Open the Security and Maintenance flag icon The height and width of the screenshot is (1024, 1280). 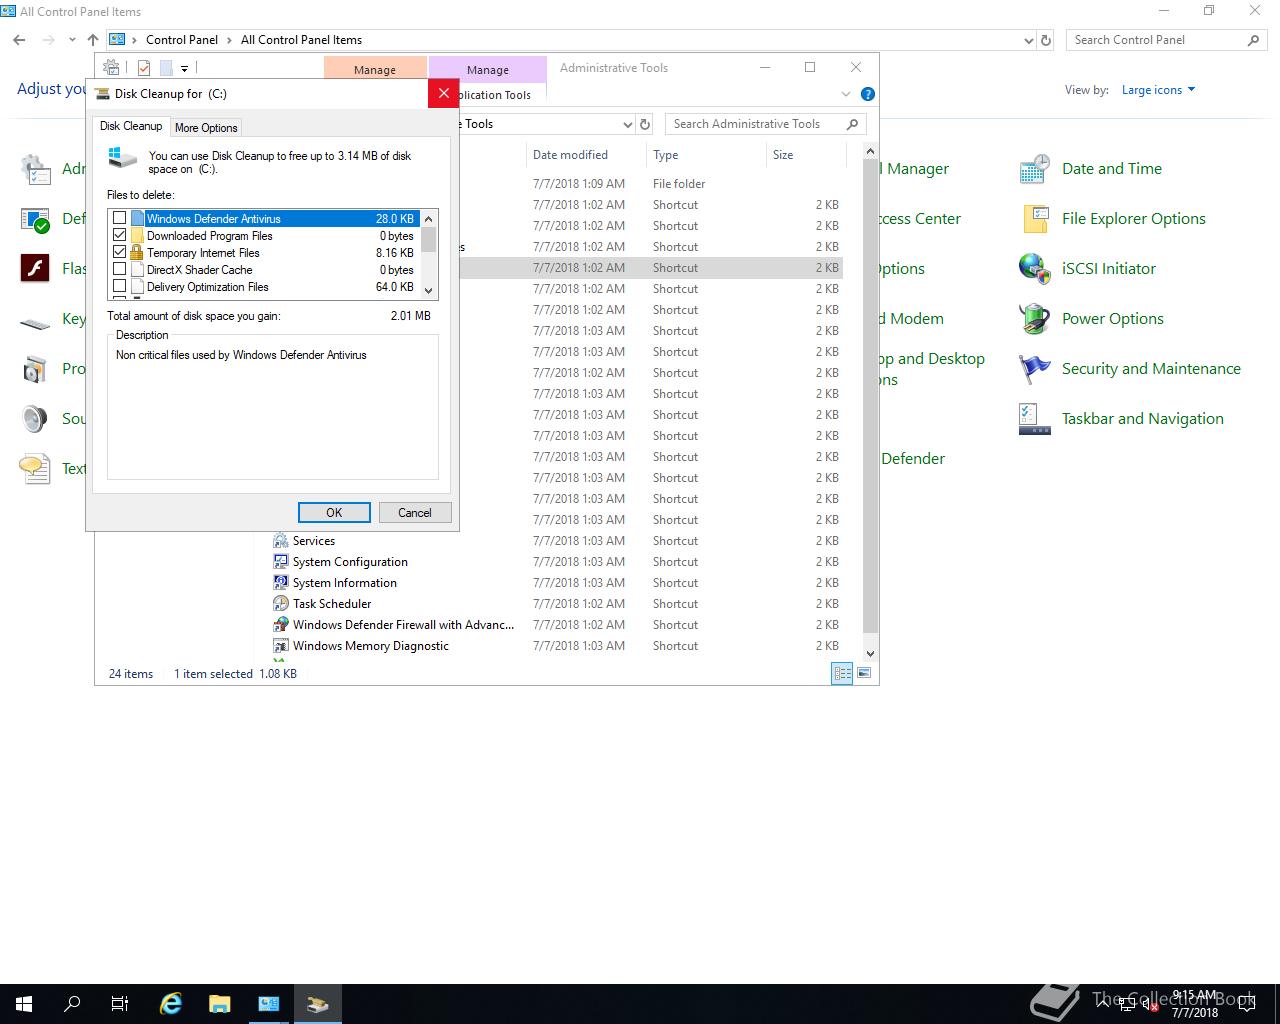coord(1034,369)
